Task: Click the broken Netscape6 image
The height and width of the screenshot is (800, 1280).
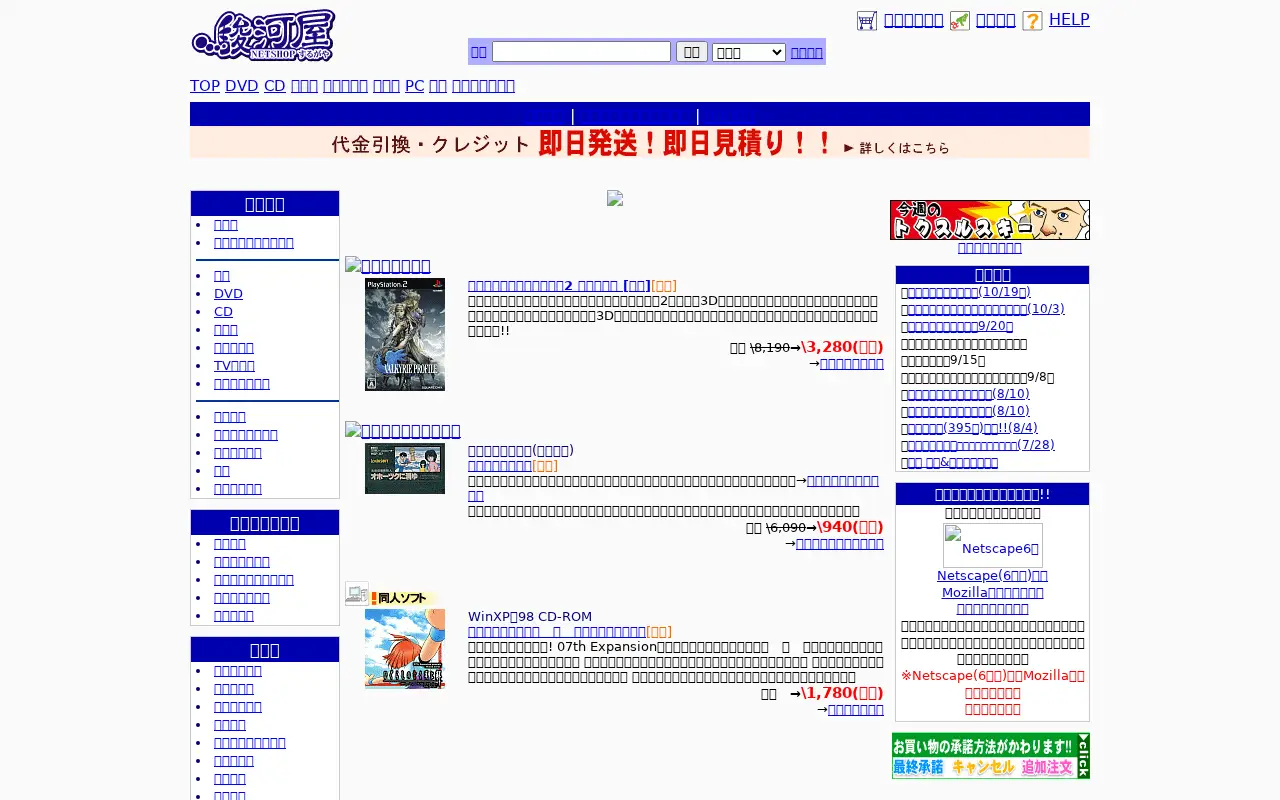Action: (992, 546)
